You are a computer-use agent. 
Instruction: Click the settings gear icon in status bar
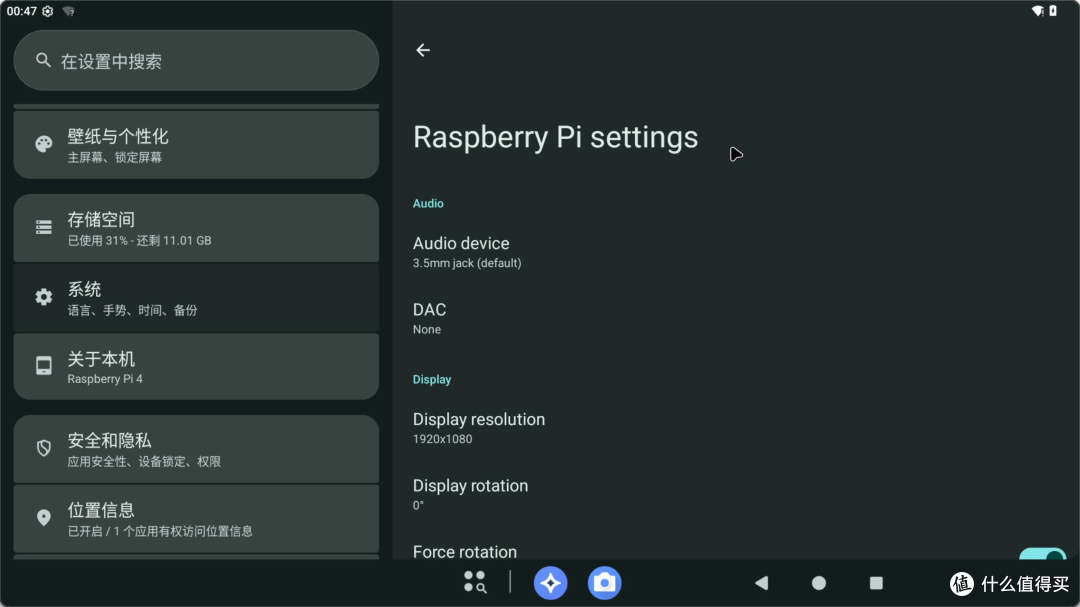click(48, 11)
